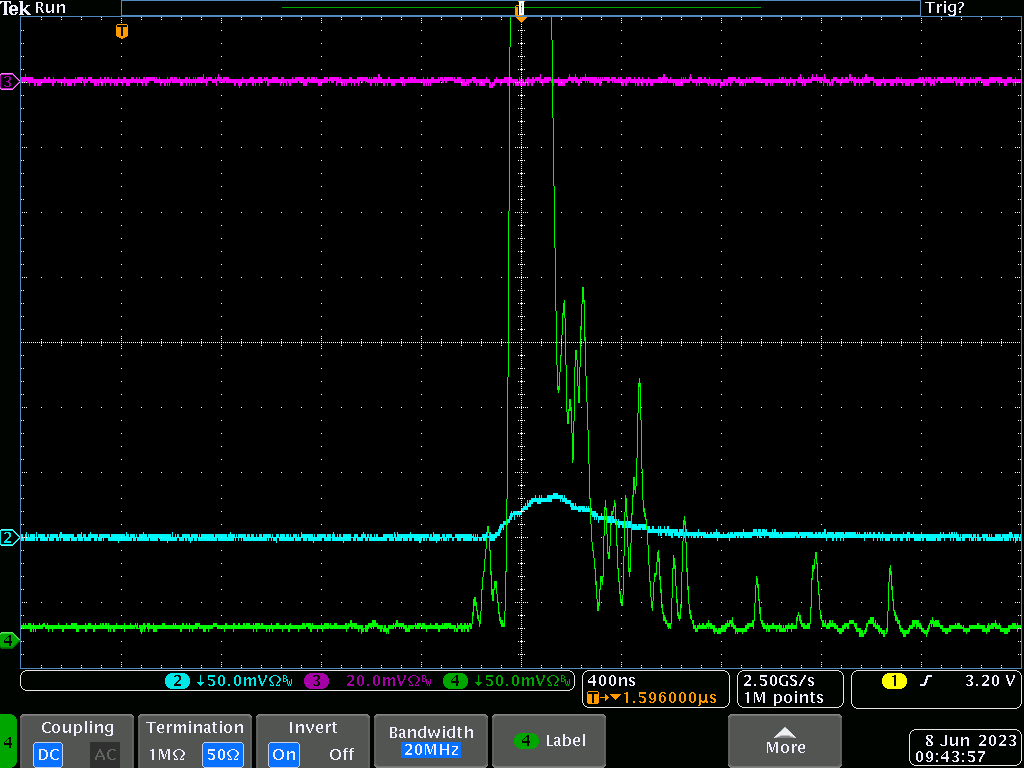
Task: Select the channel 4 green ground marker
Action: point(8,639)
